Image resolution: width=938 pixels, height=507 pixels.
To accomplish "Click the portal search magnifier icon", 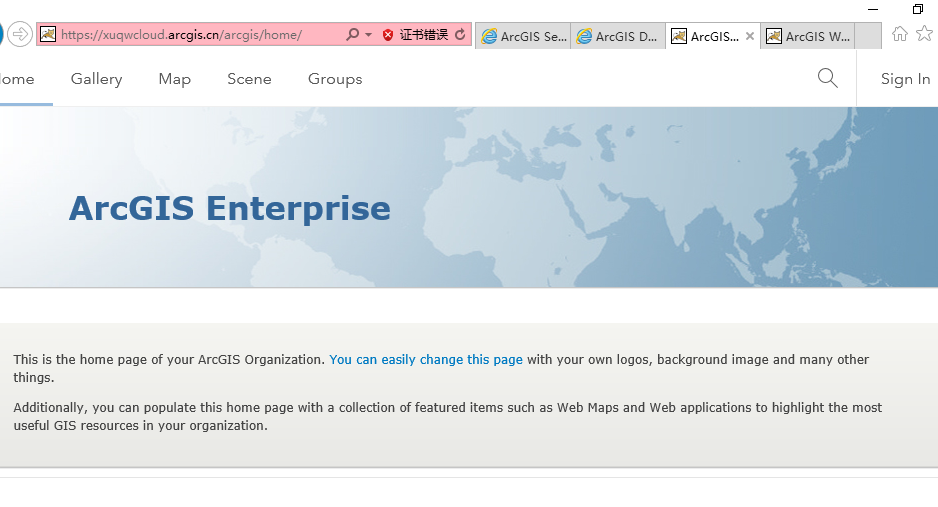I will coord(827,78).
